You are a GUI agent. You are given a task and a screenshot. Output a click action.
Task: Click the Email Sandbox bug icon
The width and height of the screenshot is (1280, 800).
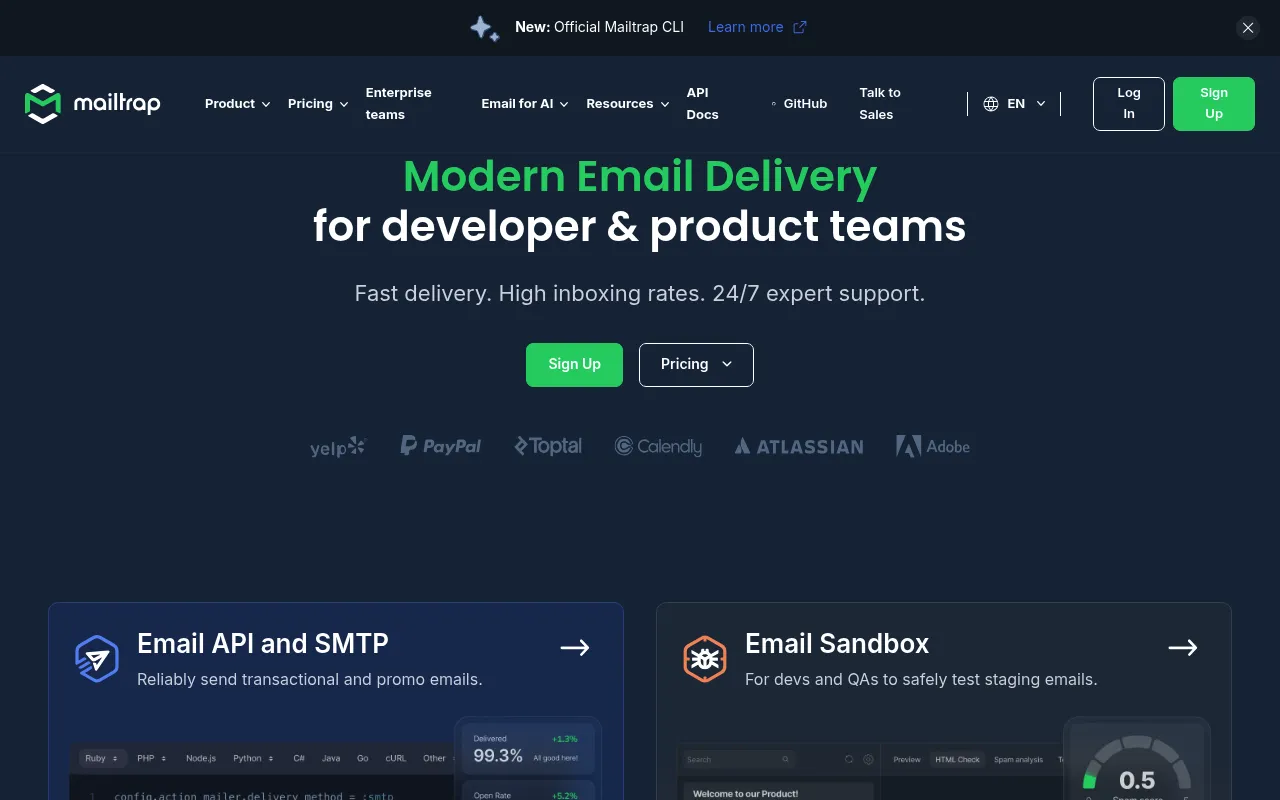tap(705, 659)
